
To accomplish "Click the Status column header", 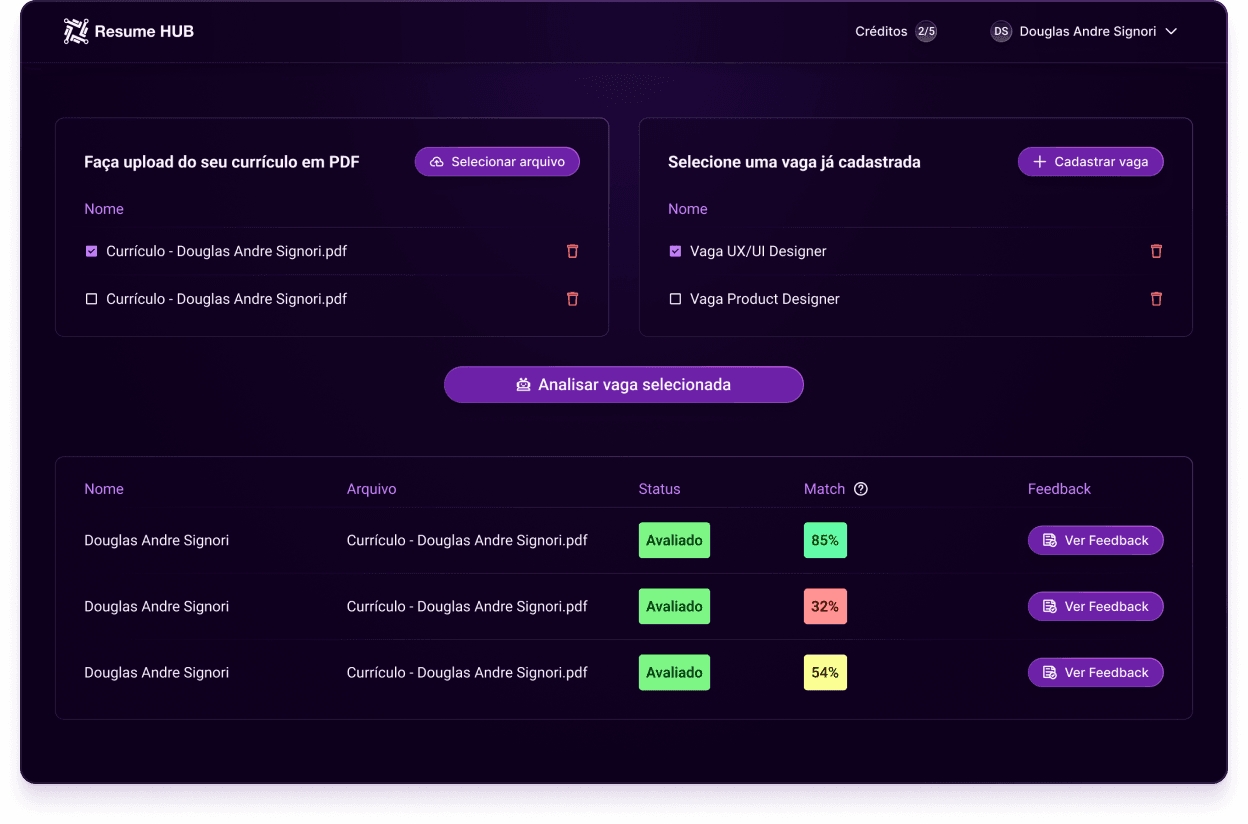I will pyautogui.click(x=659, y=489).
